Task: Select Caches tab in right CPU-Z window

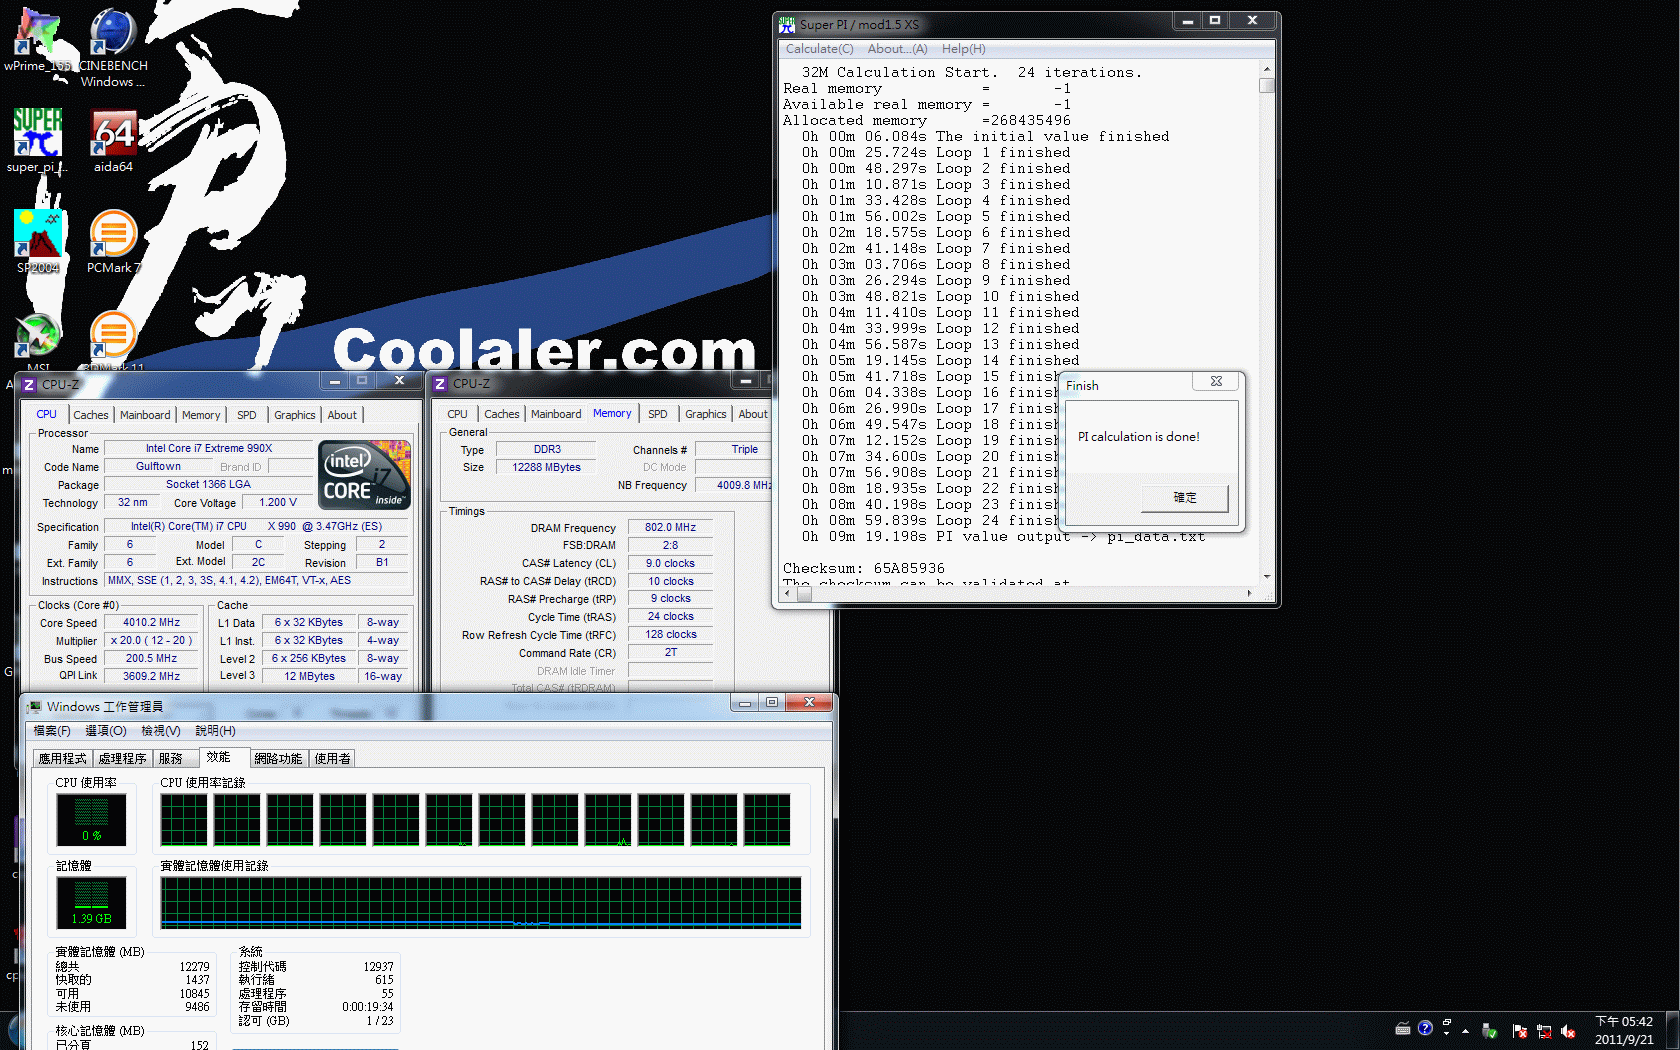Action: tap(502, 414)
